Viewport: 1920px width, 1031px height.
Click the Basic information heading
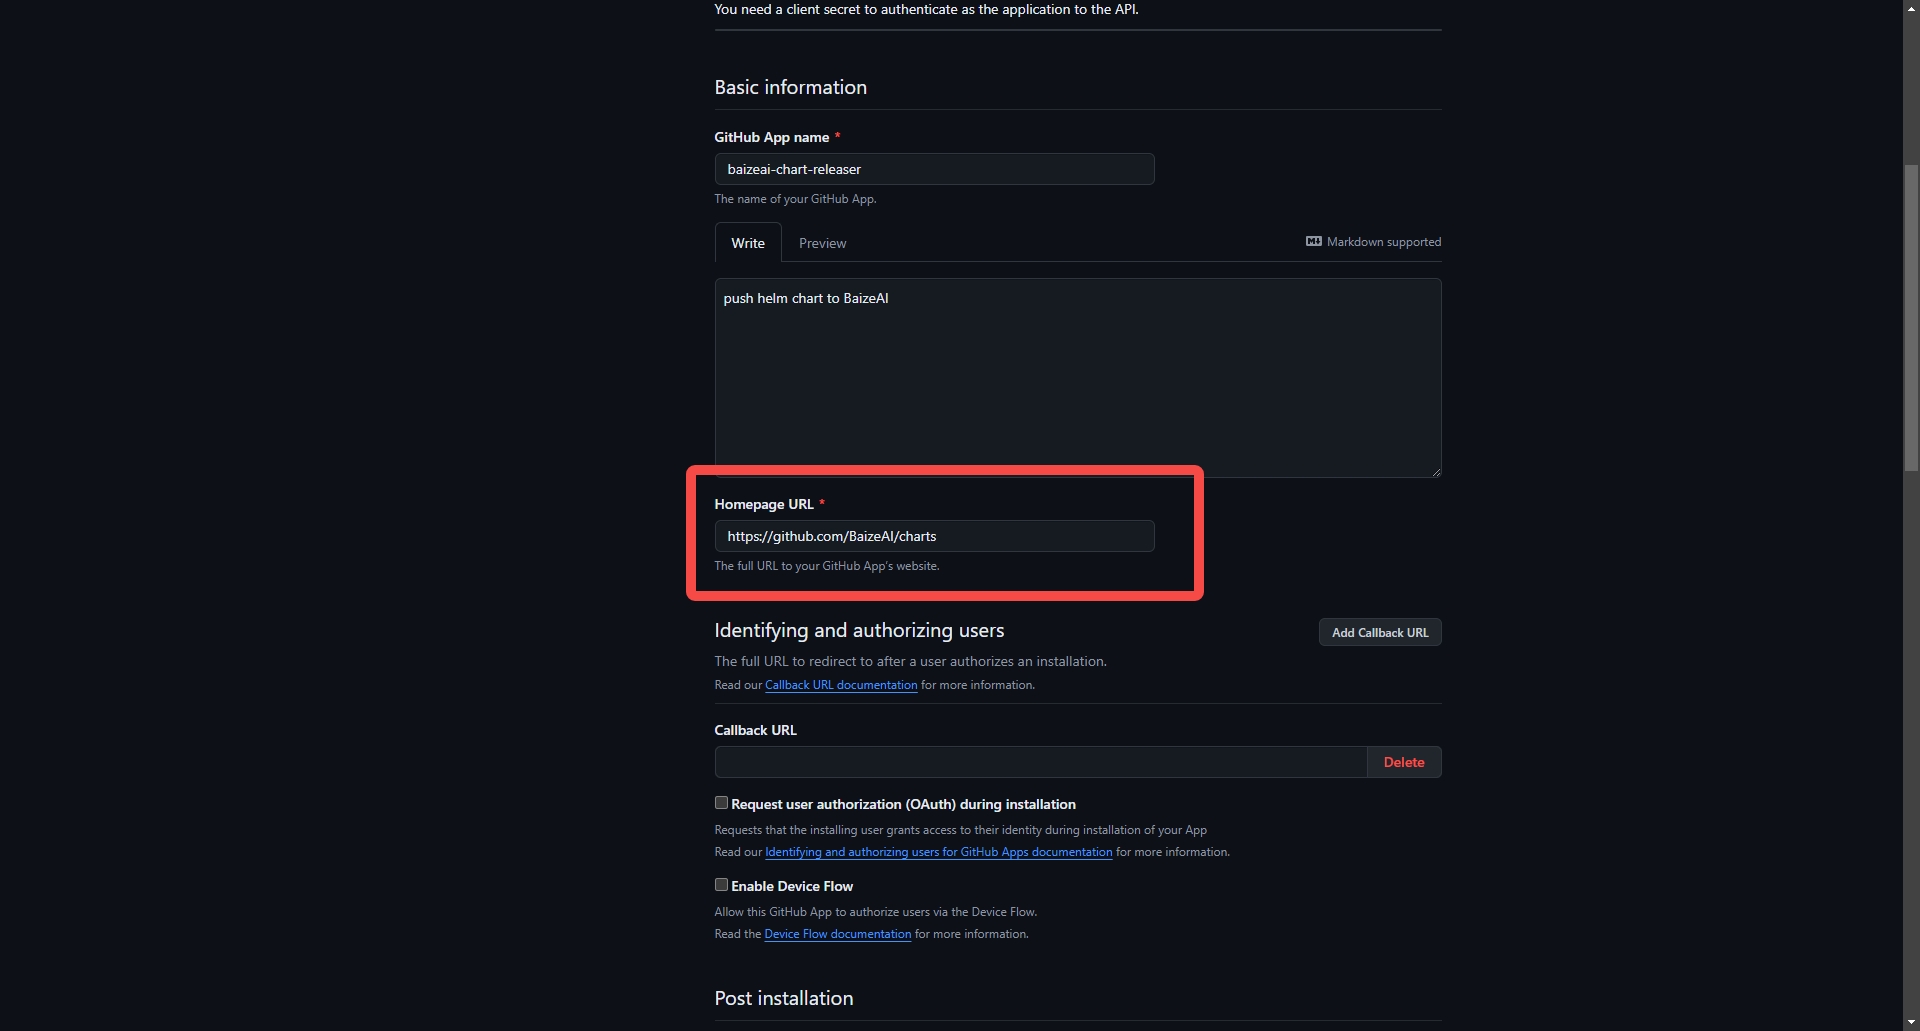pos(790,87)
